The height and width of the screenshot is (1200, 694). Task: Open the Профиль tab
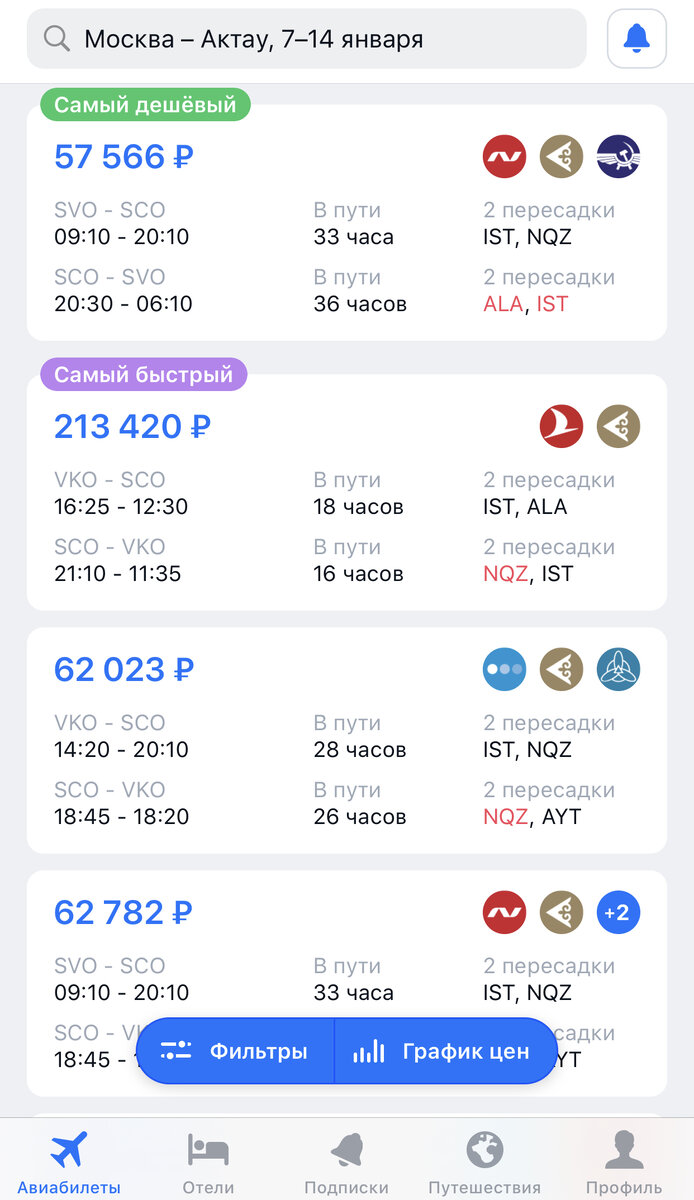coord(625,1160)
